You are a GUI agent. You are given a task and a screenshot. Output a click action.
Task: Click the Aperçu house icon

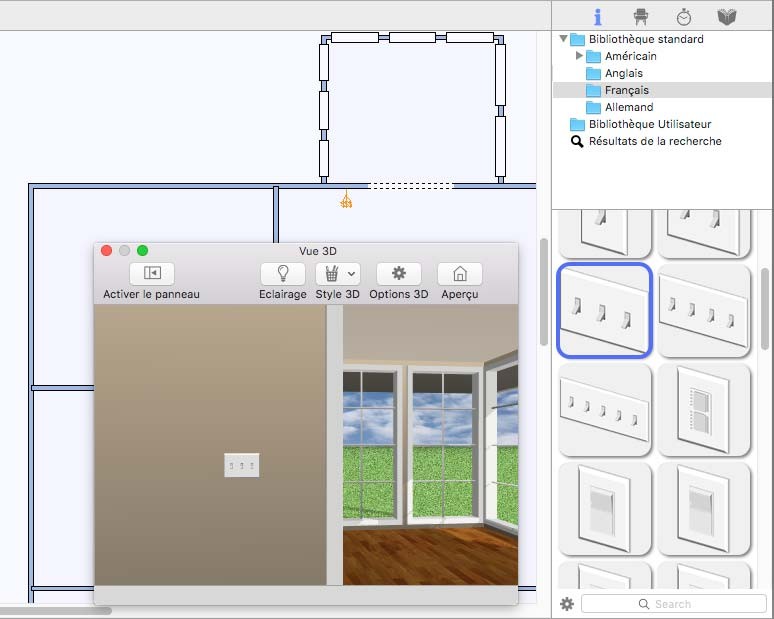tap(459, 273)
